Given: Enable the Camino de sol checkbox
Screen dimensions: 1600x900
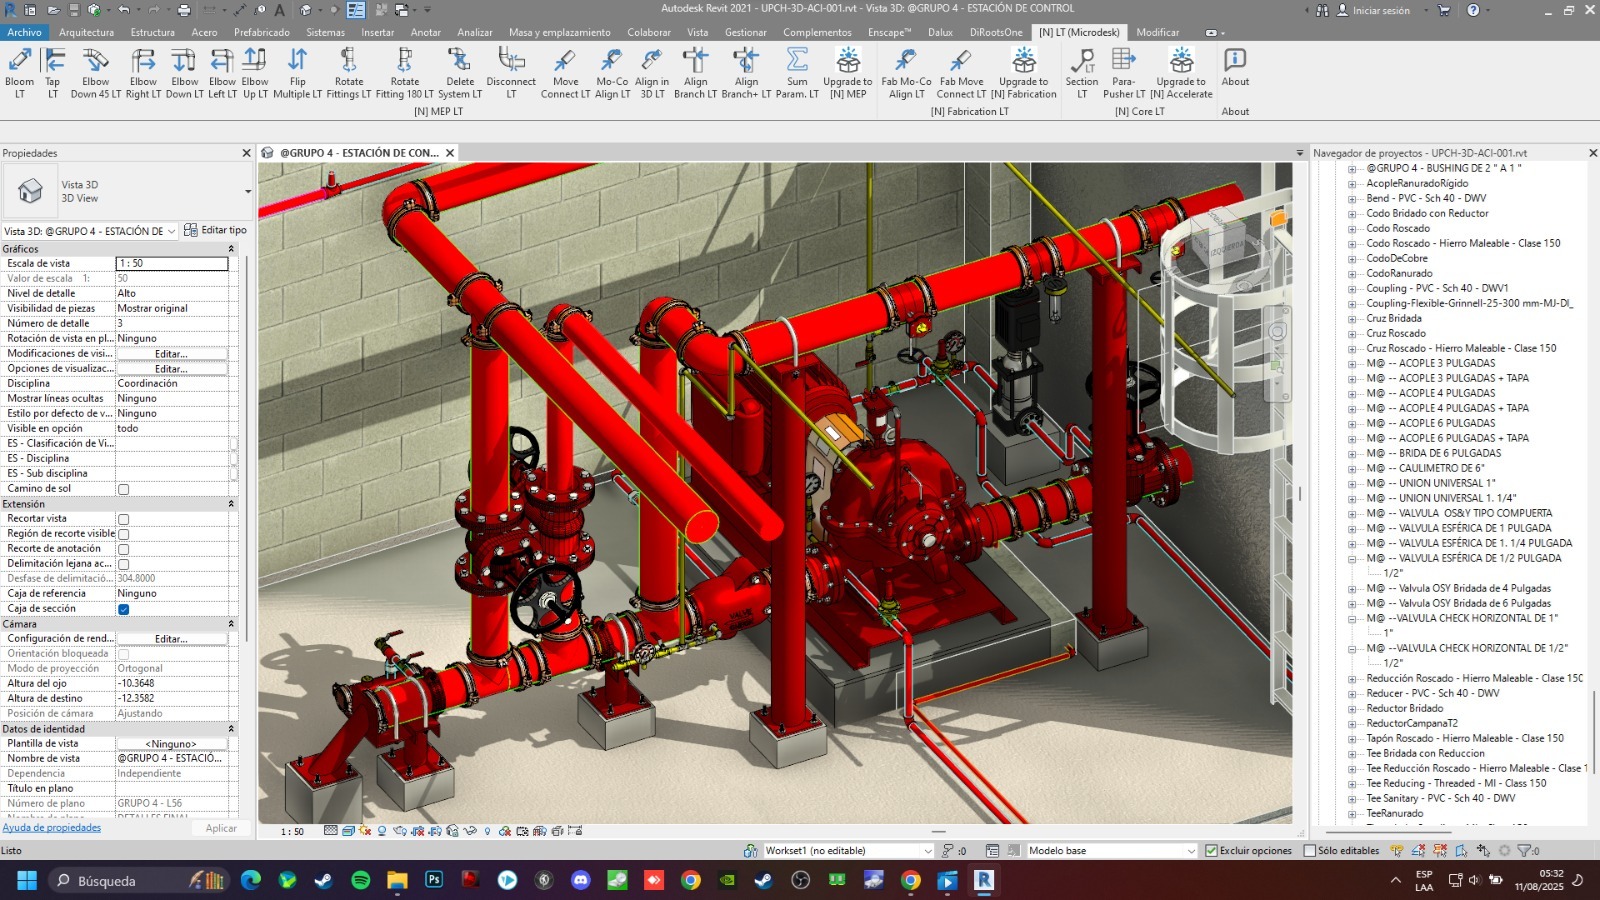Looking at the screenshot, I should tap(124, 489).
